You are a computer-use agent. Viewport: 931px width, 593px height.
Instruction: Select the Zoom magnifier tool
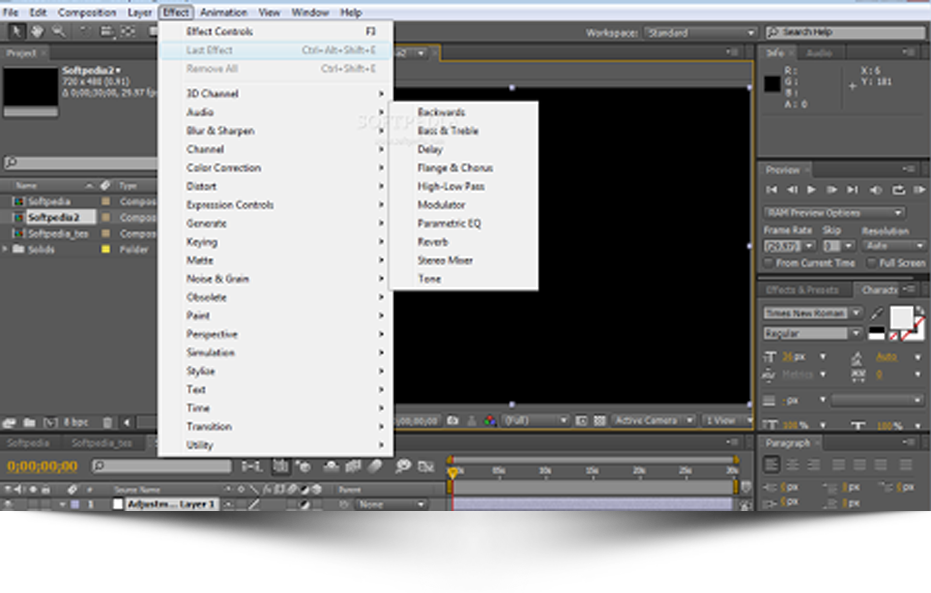pyautogui.click(x=58, y=31)
